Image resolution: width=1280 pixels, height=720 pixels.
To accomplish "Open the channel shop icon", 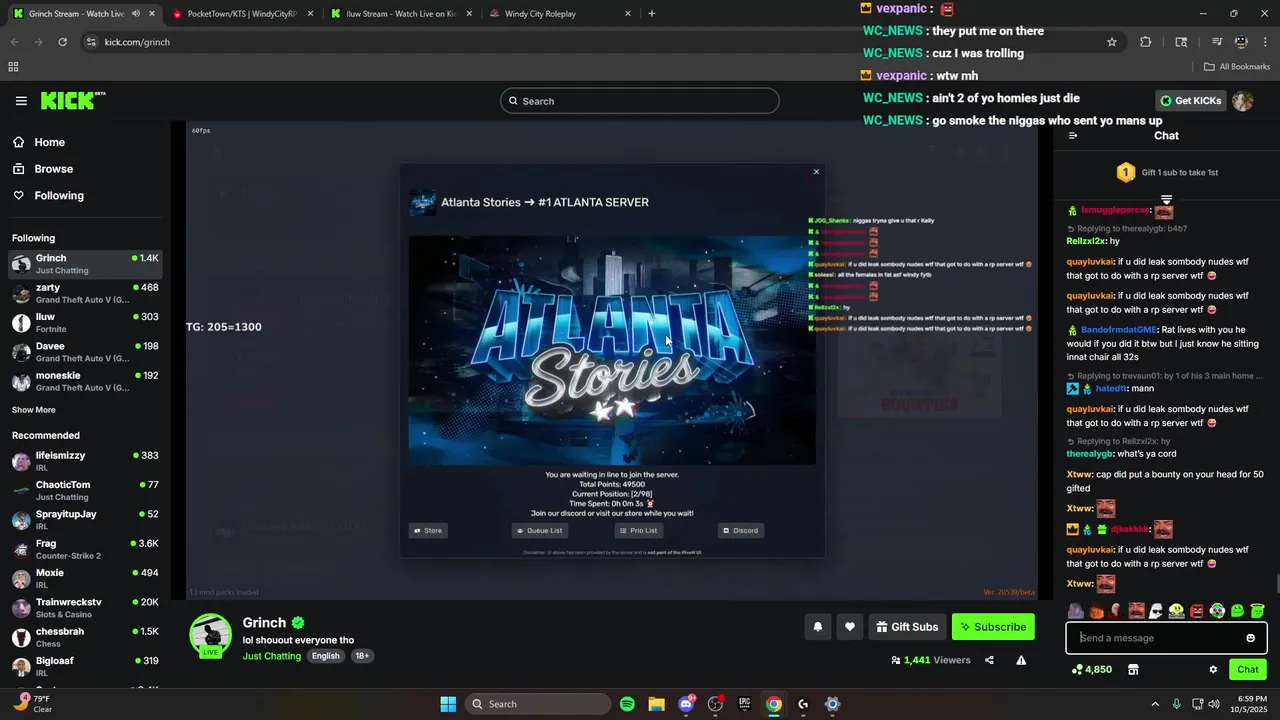I will pos(1133,669).
